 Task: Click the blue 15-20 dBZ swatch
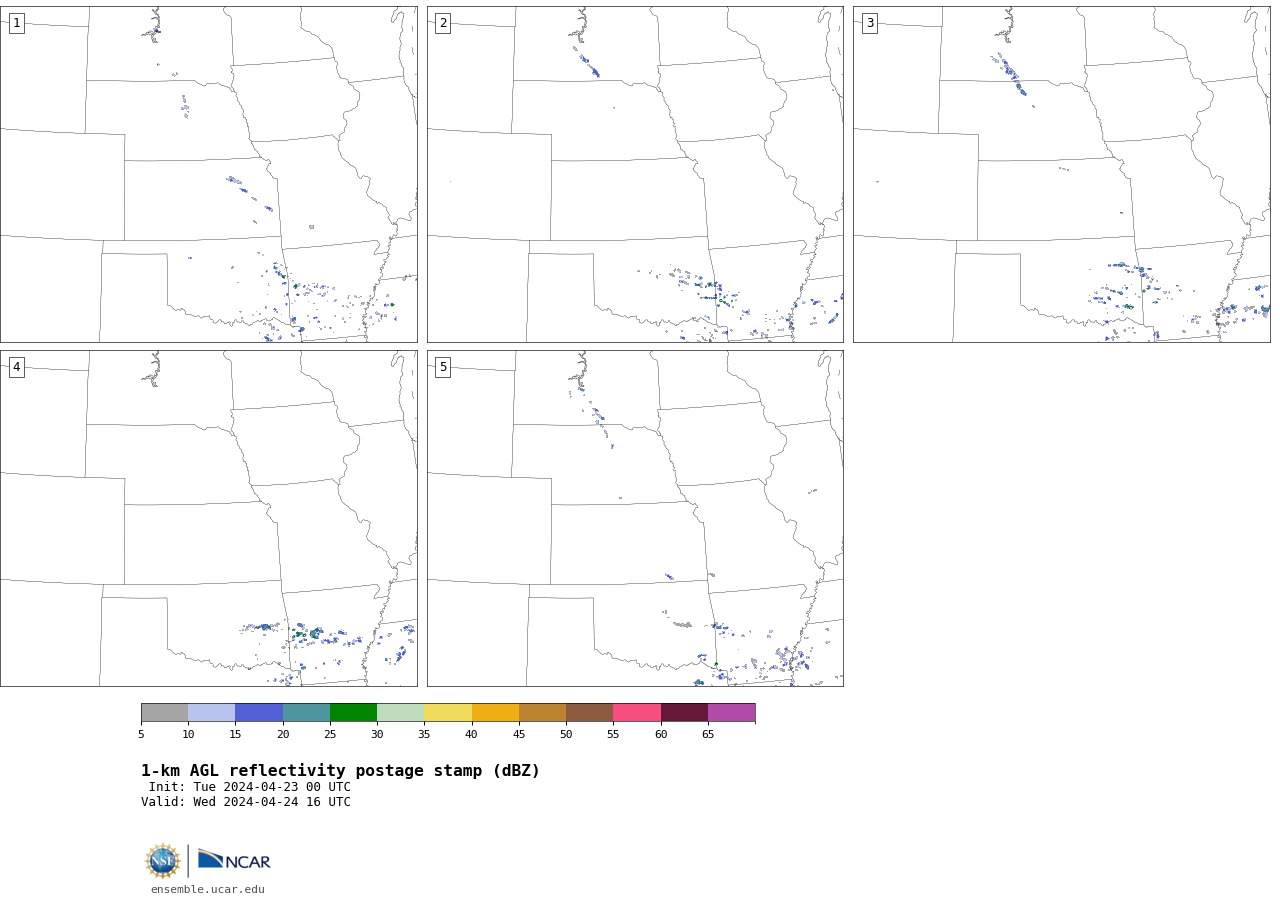click(x=259, y=713)
